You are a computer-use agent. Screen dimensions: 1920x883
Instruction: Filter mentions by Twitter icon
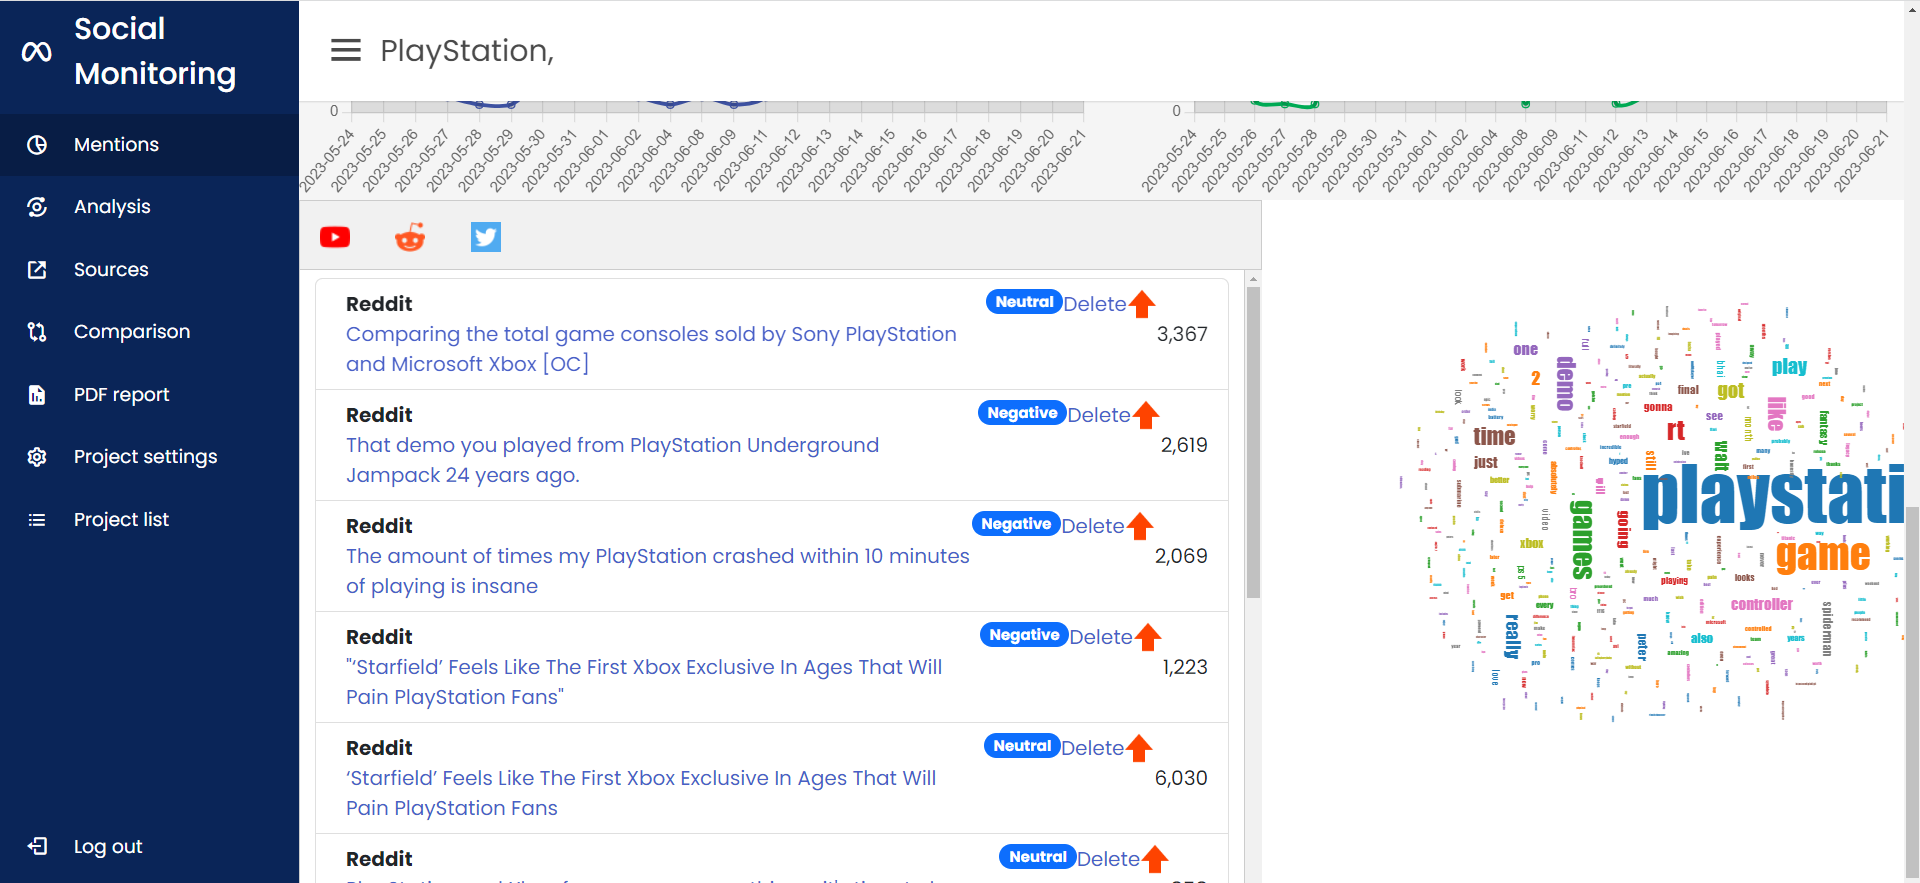click(486, 237)
